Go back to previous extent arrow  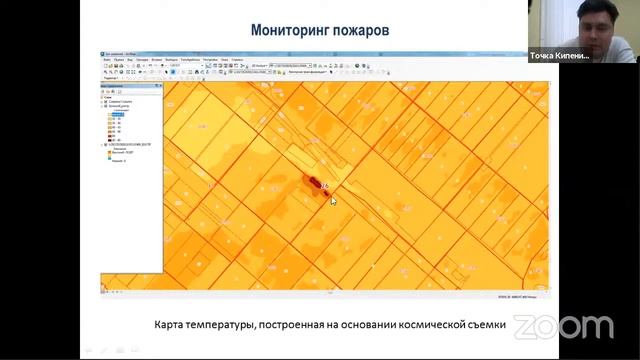pos(140,72)
